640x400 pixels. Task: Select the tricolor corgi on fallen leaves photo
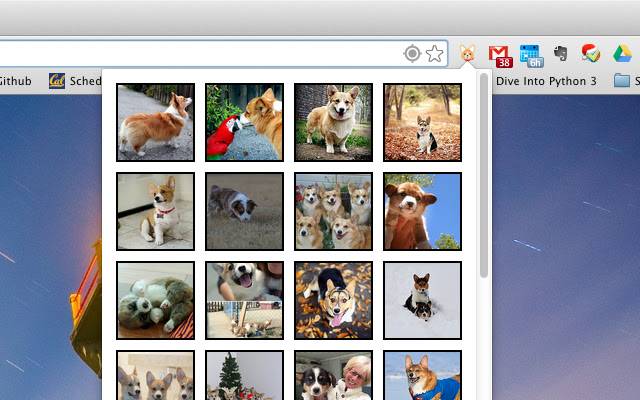click(x=333, y=300)
